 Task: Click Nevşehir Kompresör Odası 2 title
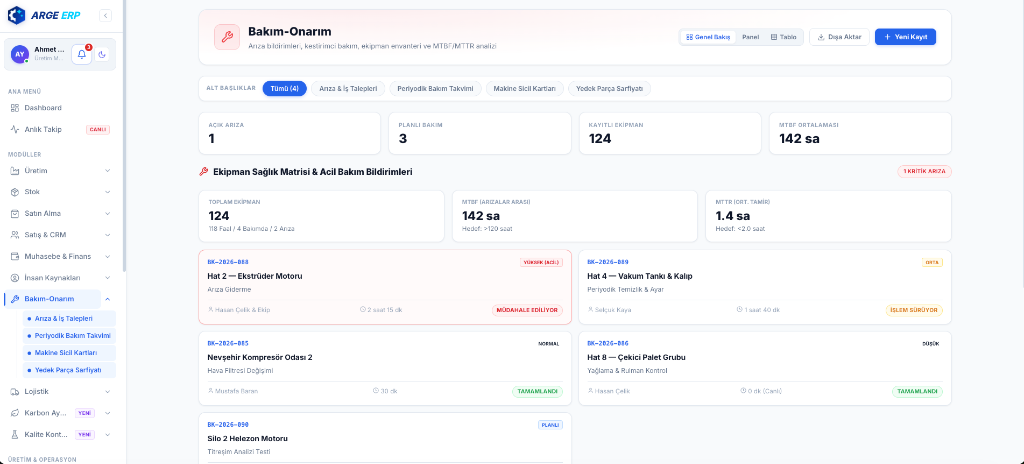260,357
